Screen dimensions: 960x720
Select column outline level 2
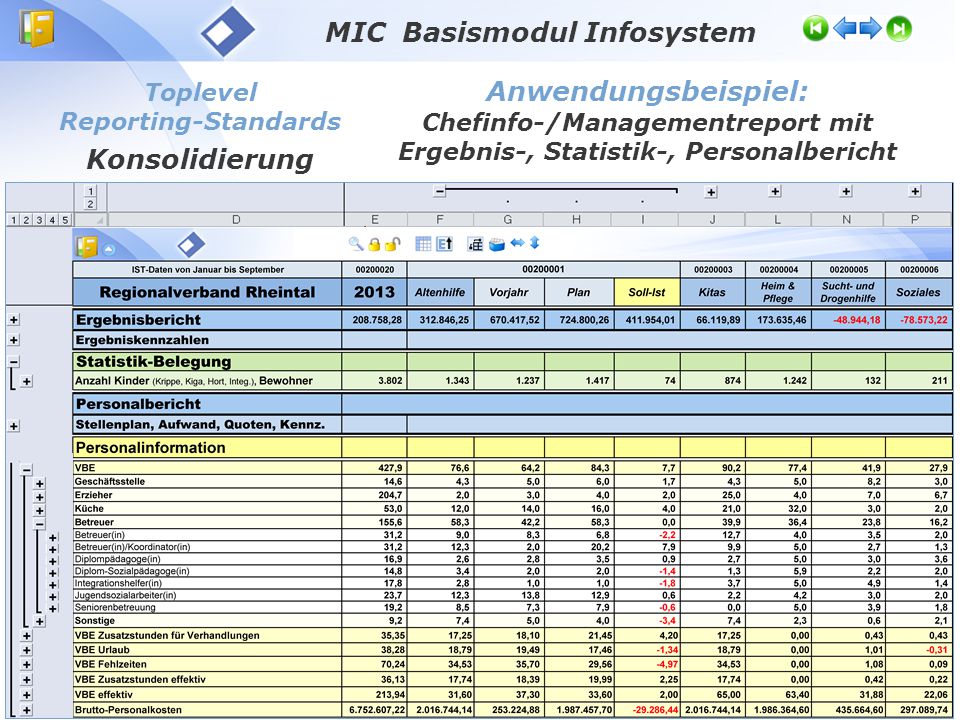tap(90, 204)
